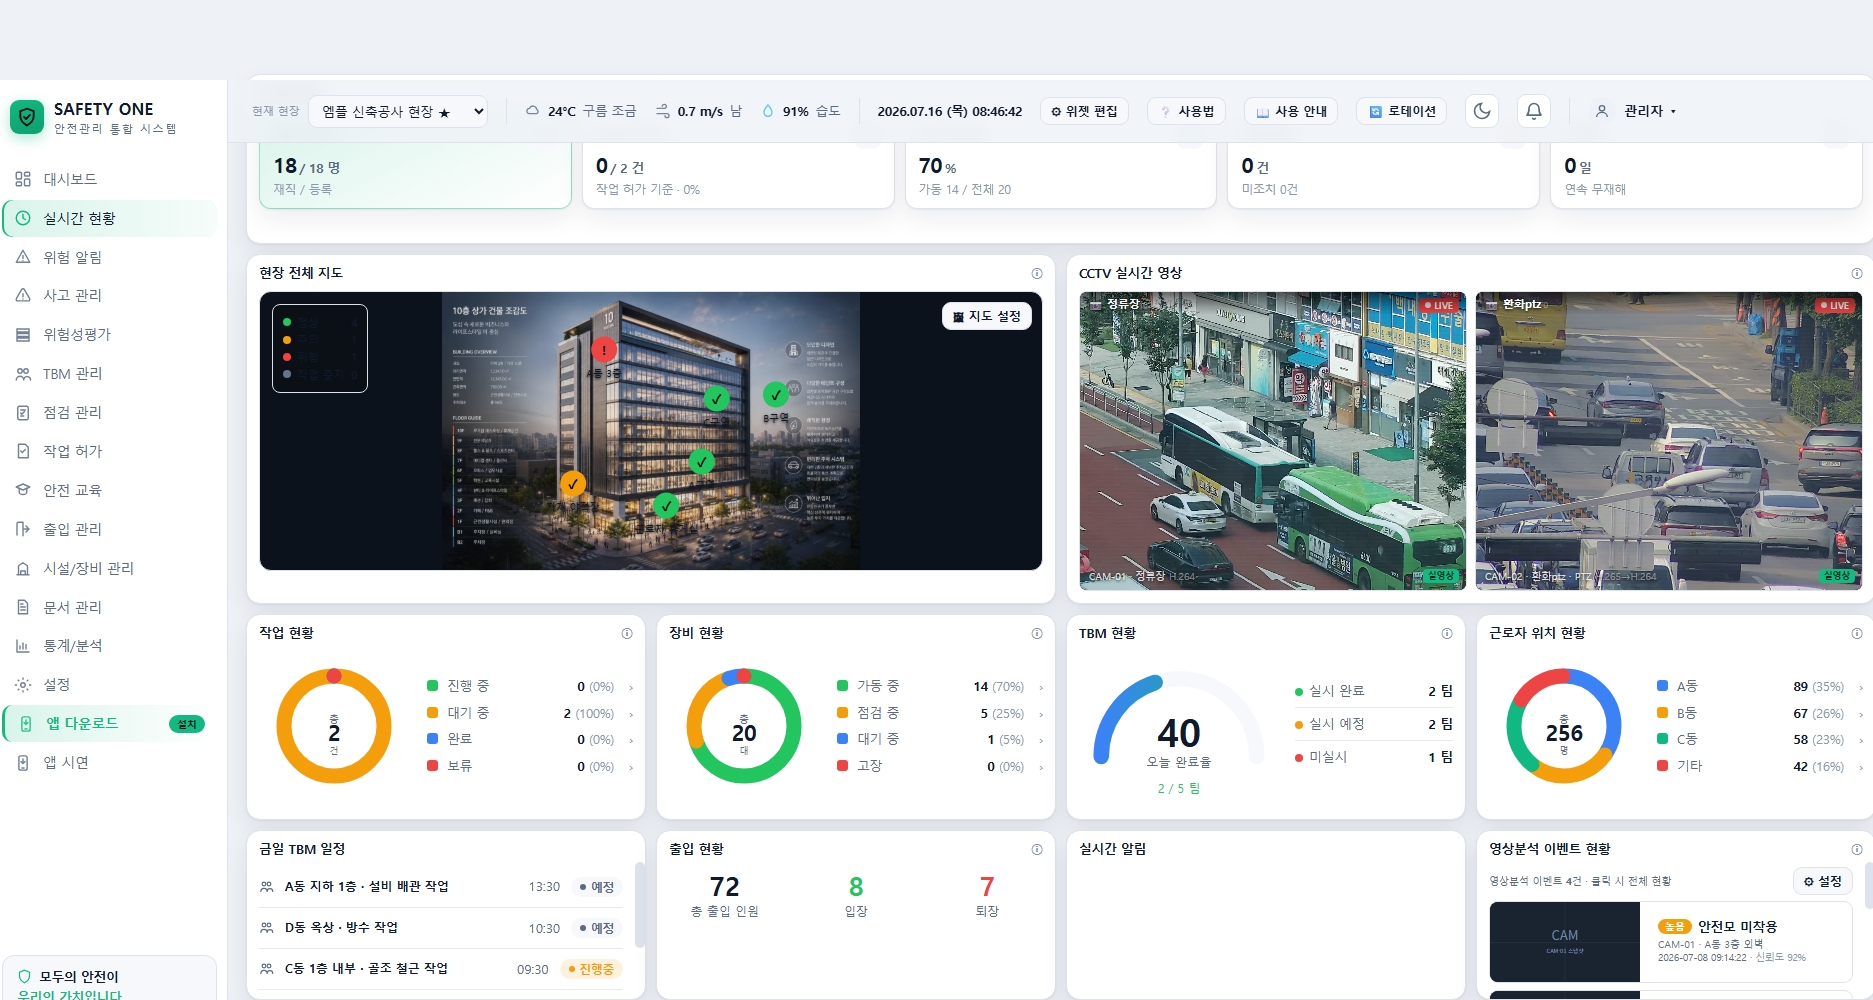Expand 진행 중 row chevron
Screen dimensions: 1873x1000
pos(631,687)
